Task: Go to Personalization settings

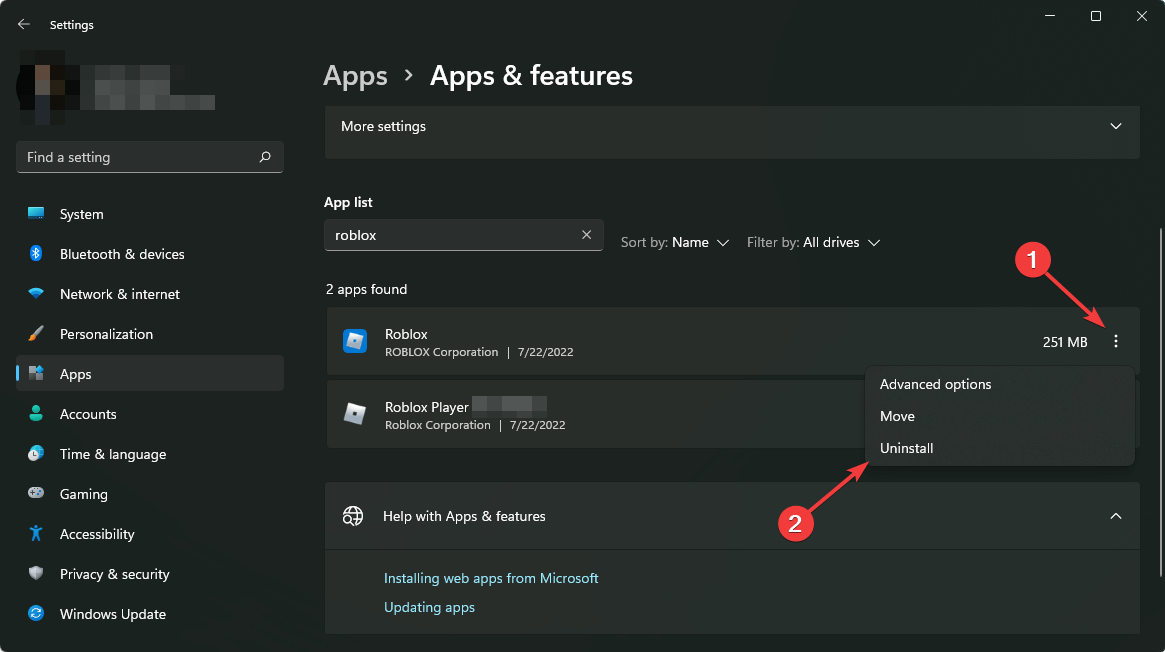Action: [x=149, y=334]
